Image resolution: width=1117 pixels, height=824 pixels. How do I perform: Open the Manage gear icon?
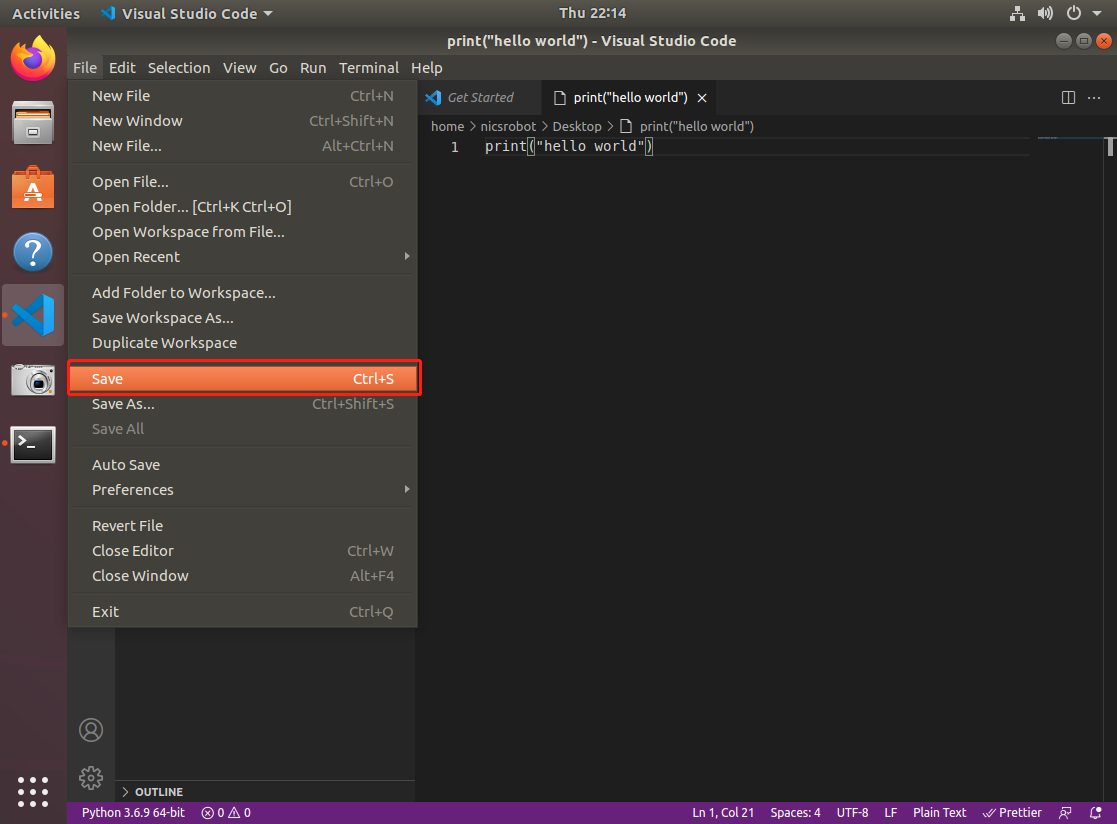point(91,778)
